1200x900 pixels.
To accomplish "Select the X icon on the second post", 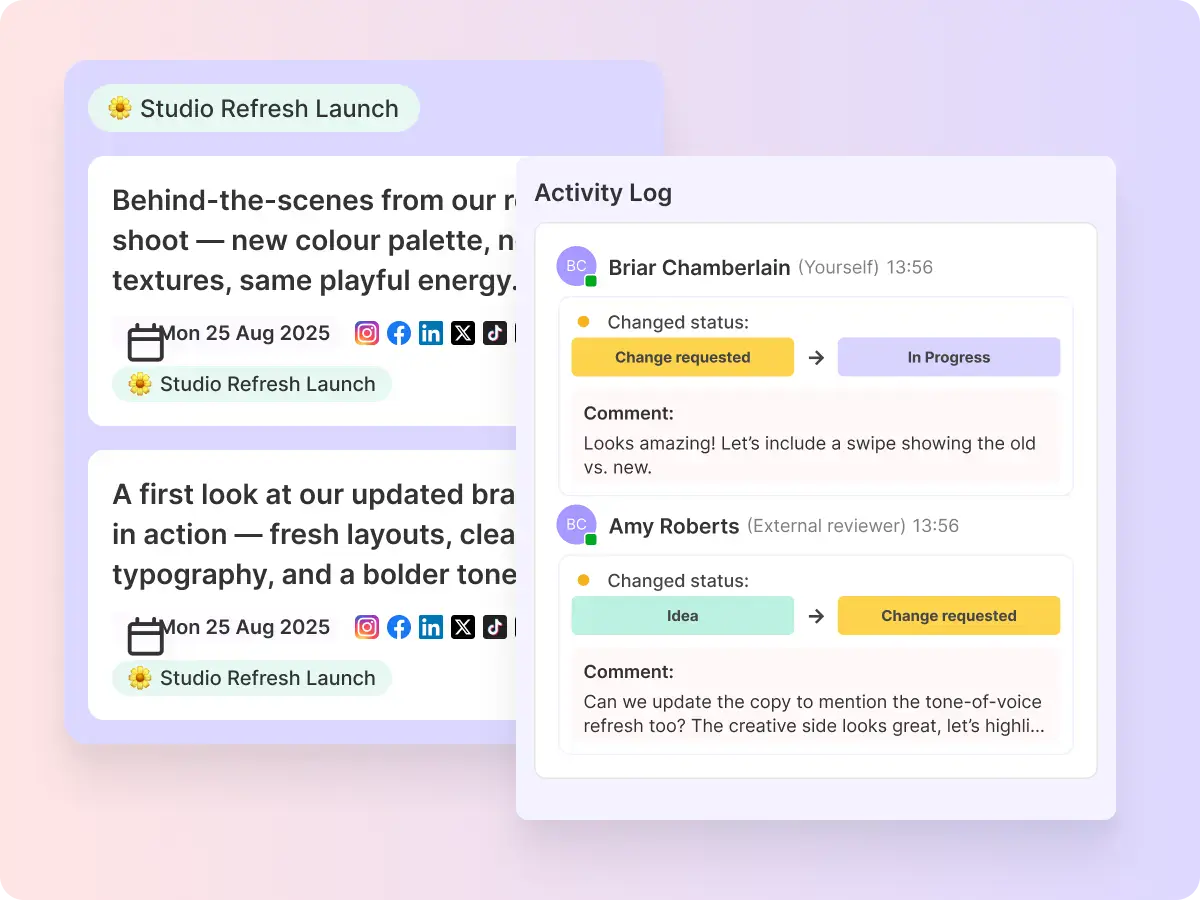I will pyautogui.click(x=463, y=627).
